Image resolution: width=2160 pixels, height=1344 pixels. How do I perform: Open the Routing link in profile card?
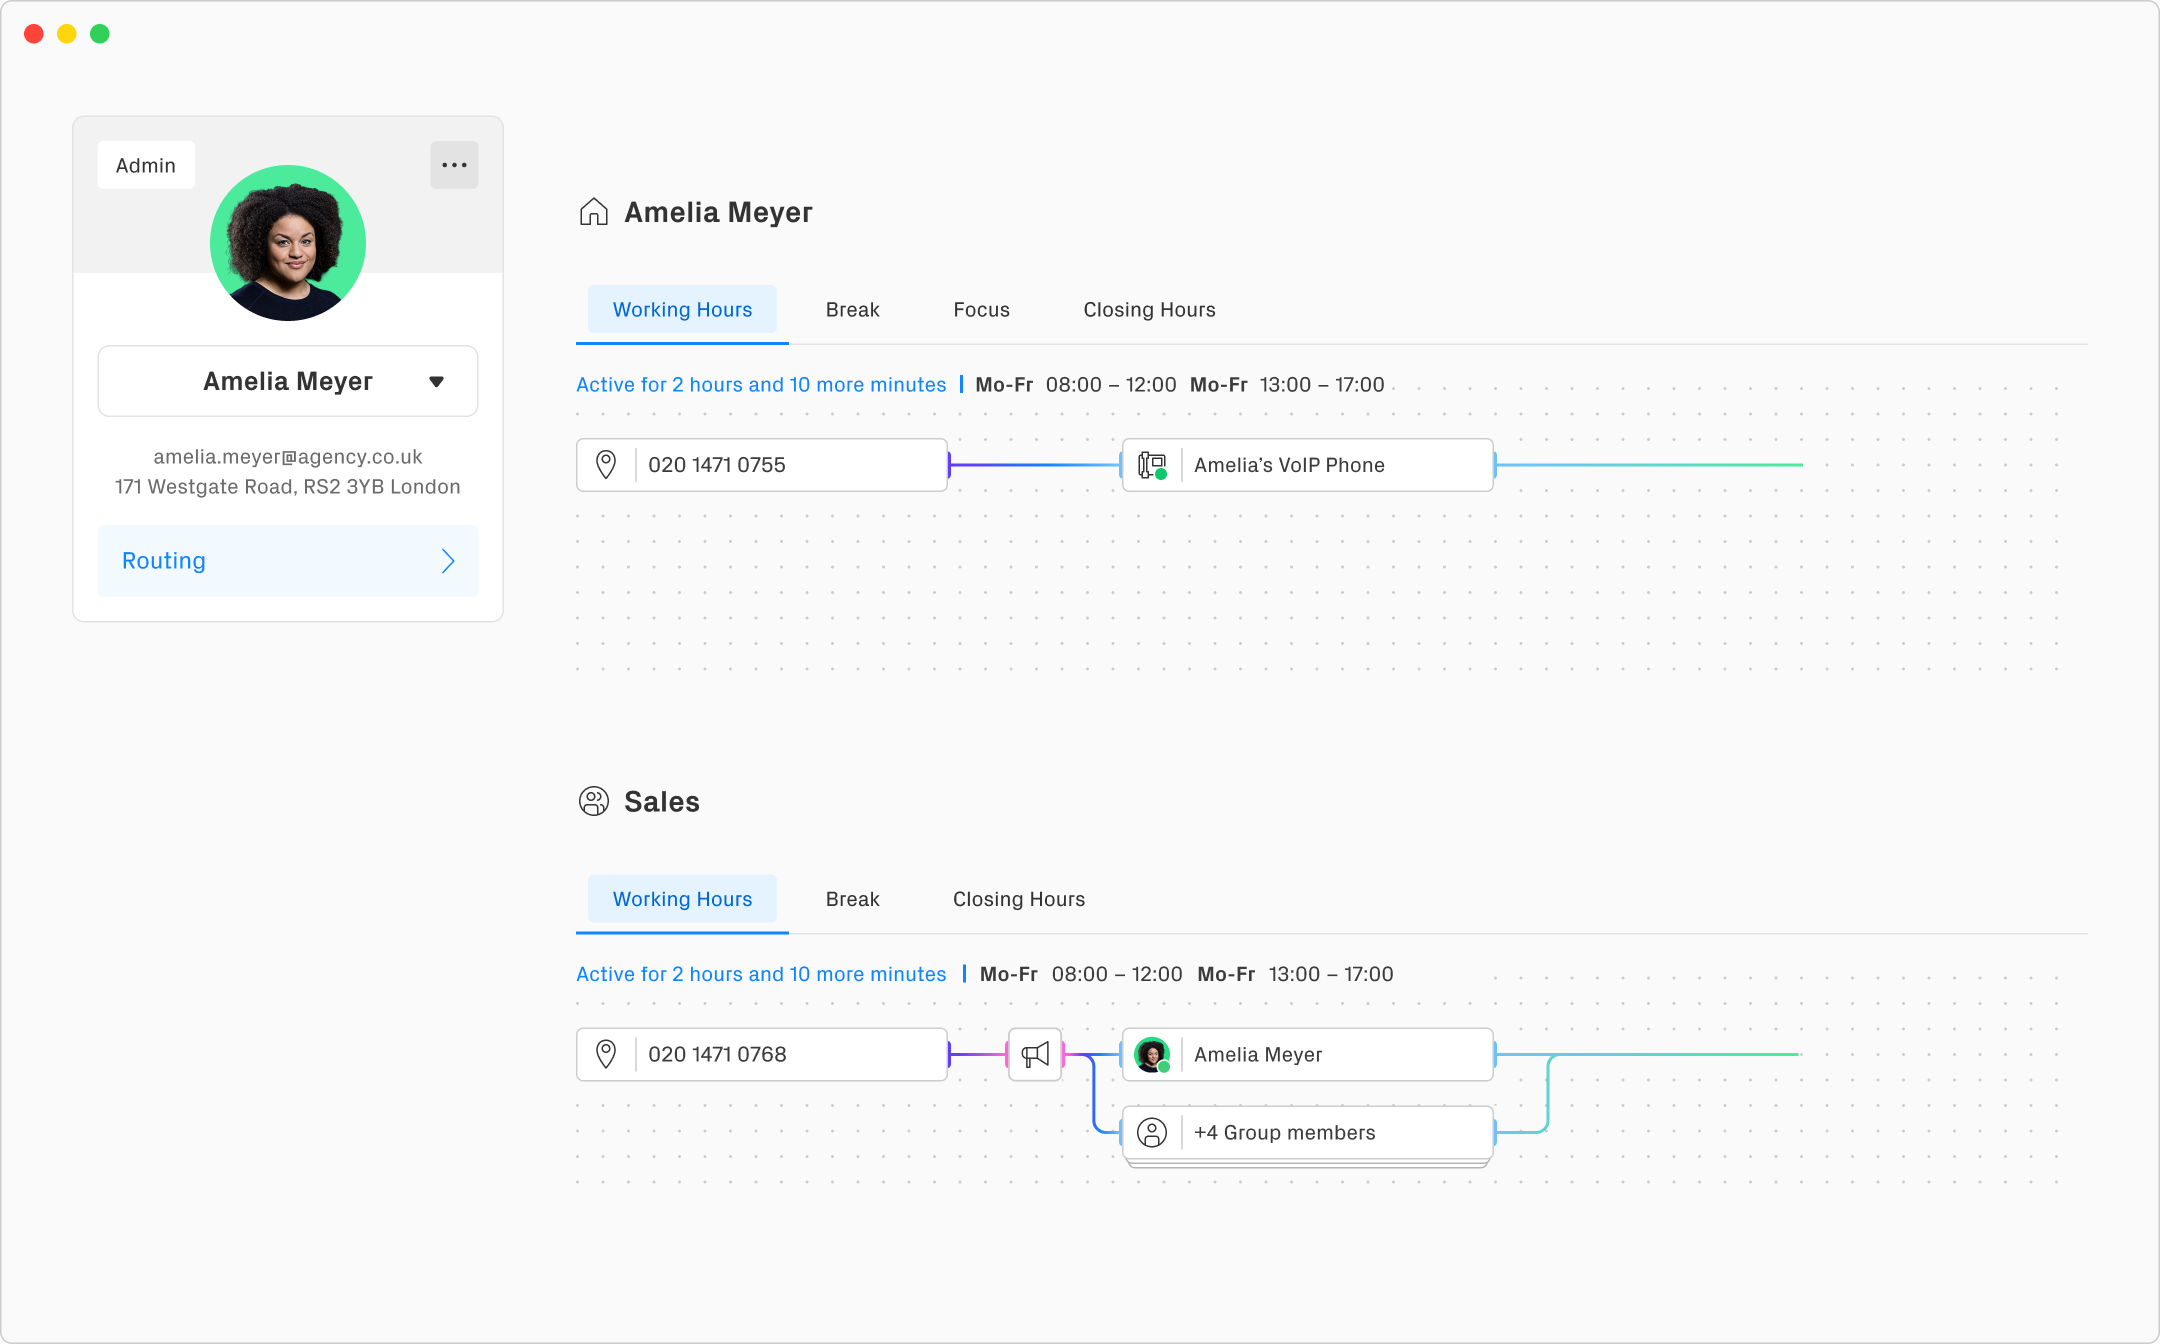pyautogui.click(x=288, y=561)
